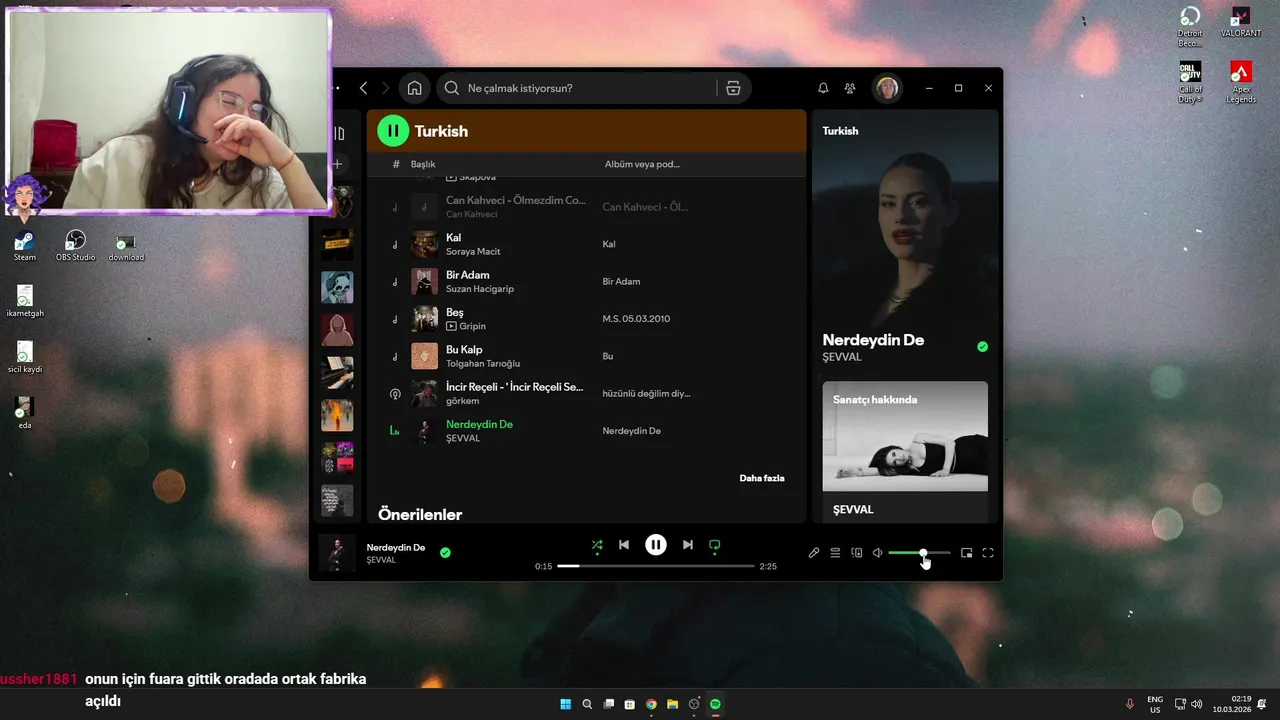Open album 'M.S. 05.03.2010'
The width and height of the screenshot is (1280, 720).
click(636, 319)
